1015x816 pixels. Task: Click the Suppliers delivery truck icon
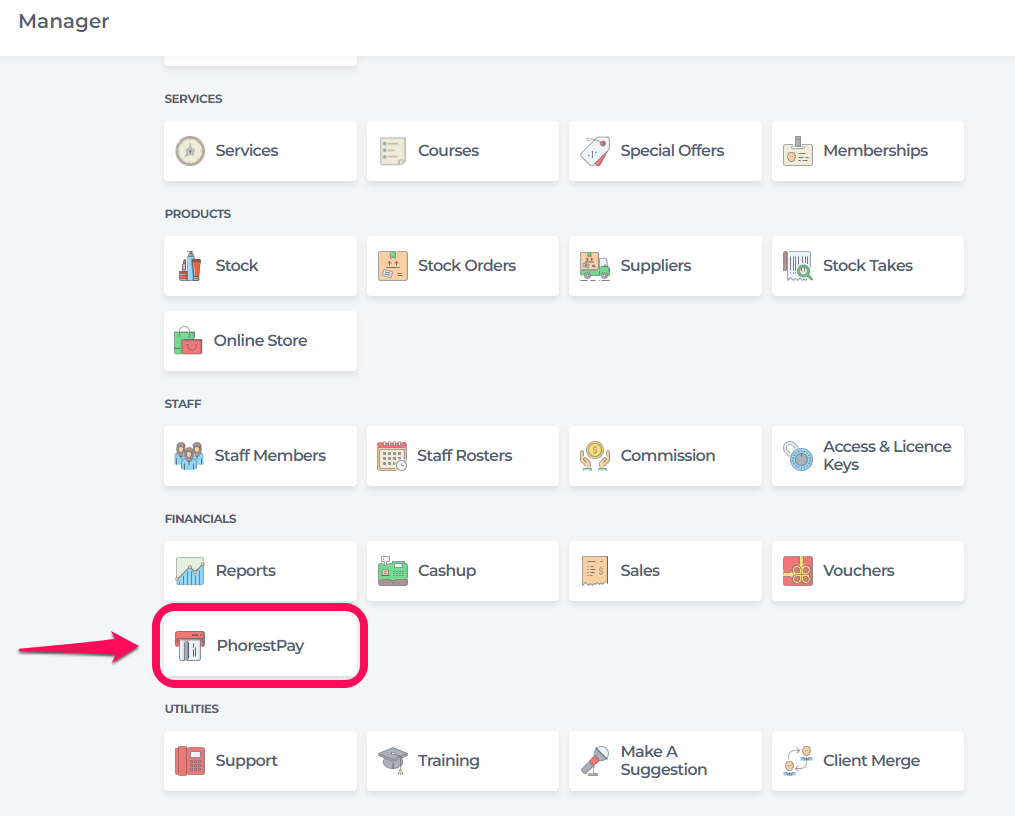(595, 266)
